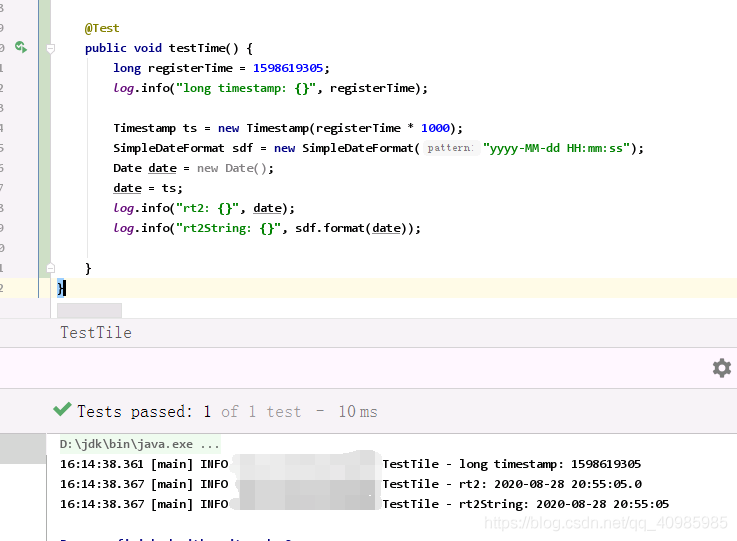Screen dimensions: 737x541
Task: Click the fold end marker at method closing brace
Action: tap(50, 268)
